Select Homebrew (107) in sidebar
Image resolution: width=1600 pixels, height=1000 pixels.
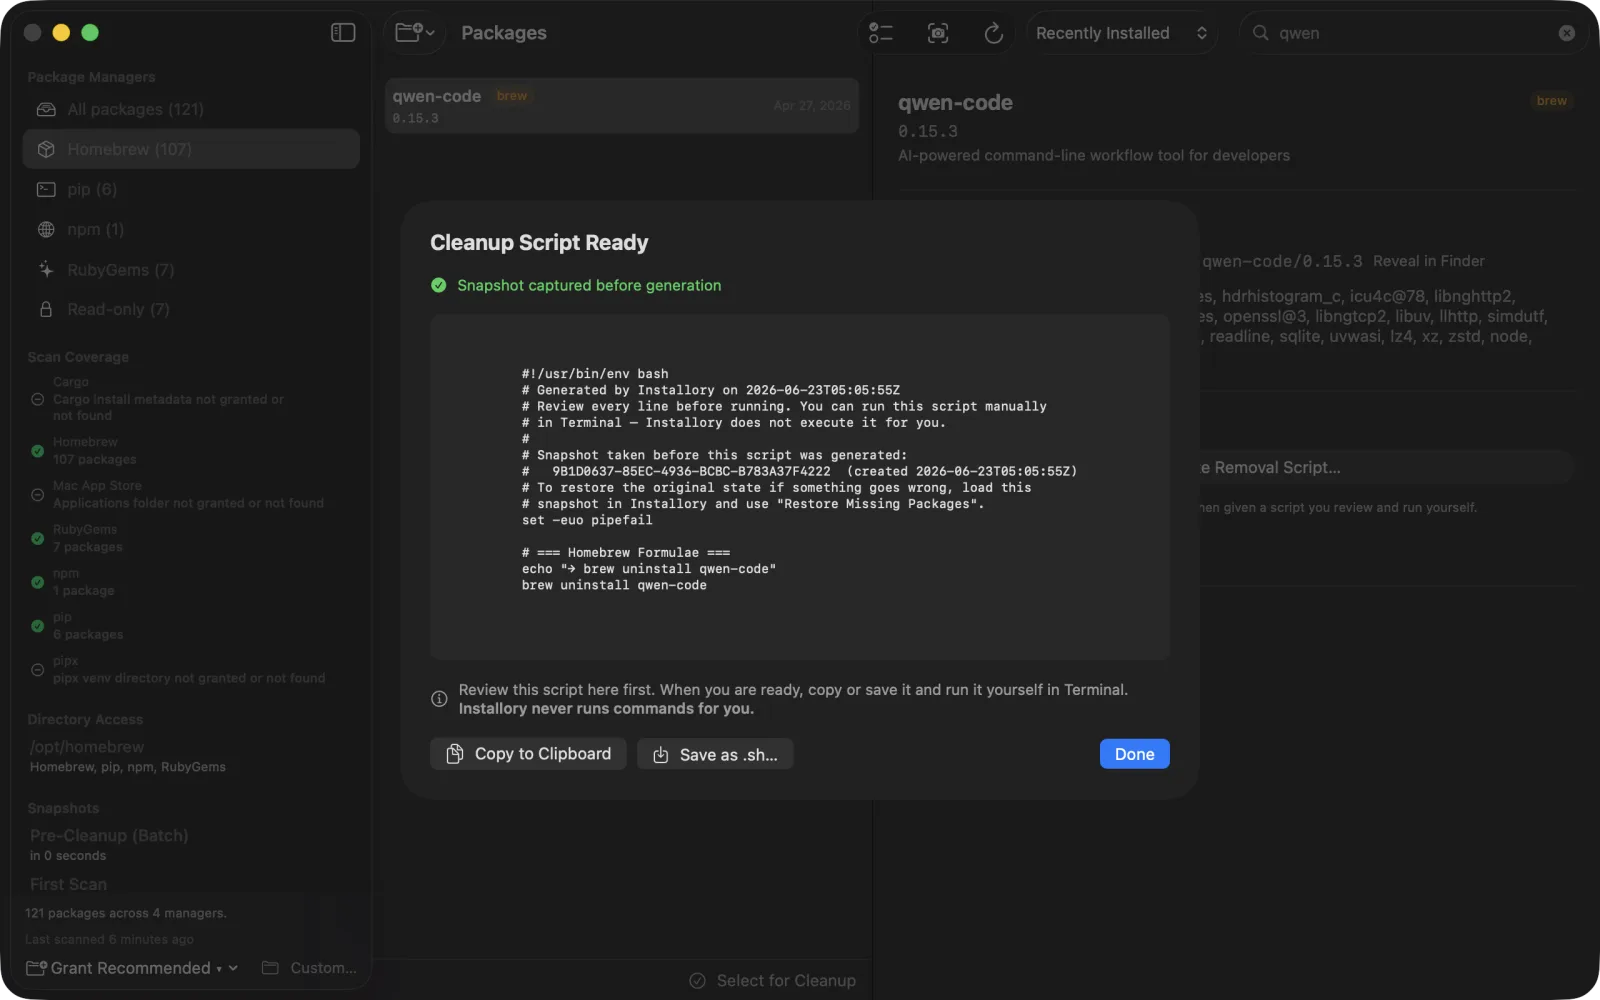(x=191, y=149)
